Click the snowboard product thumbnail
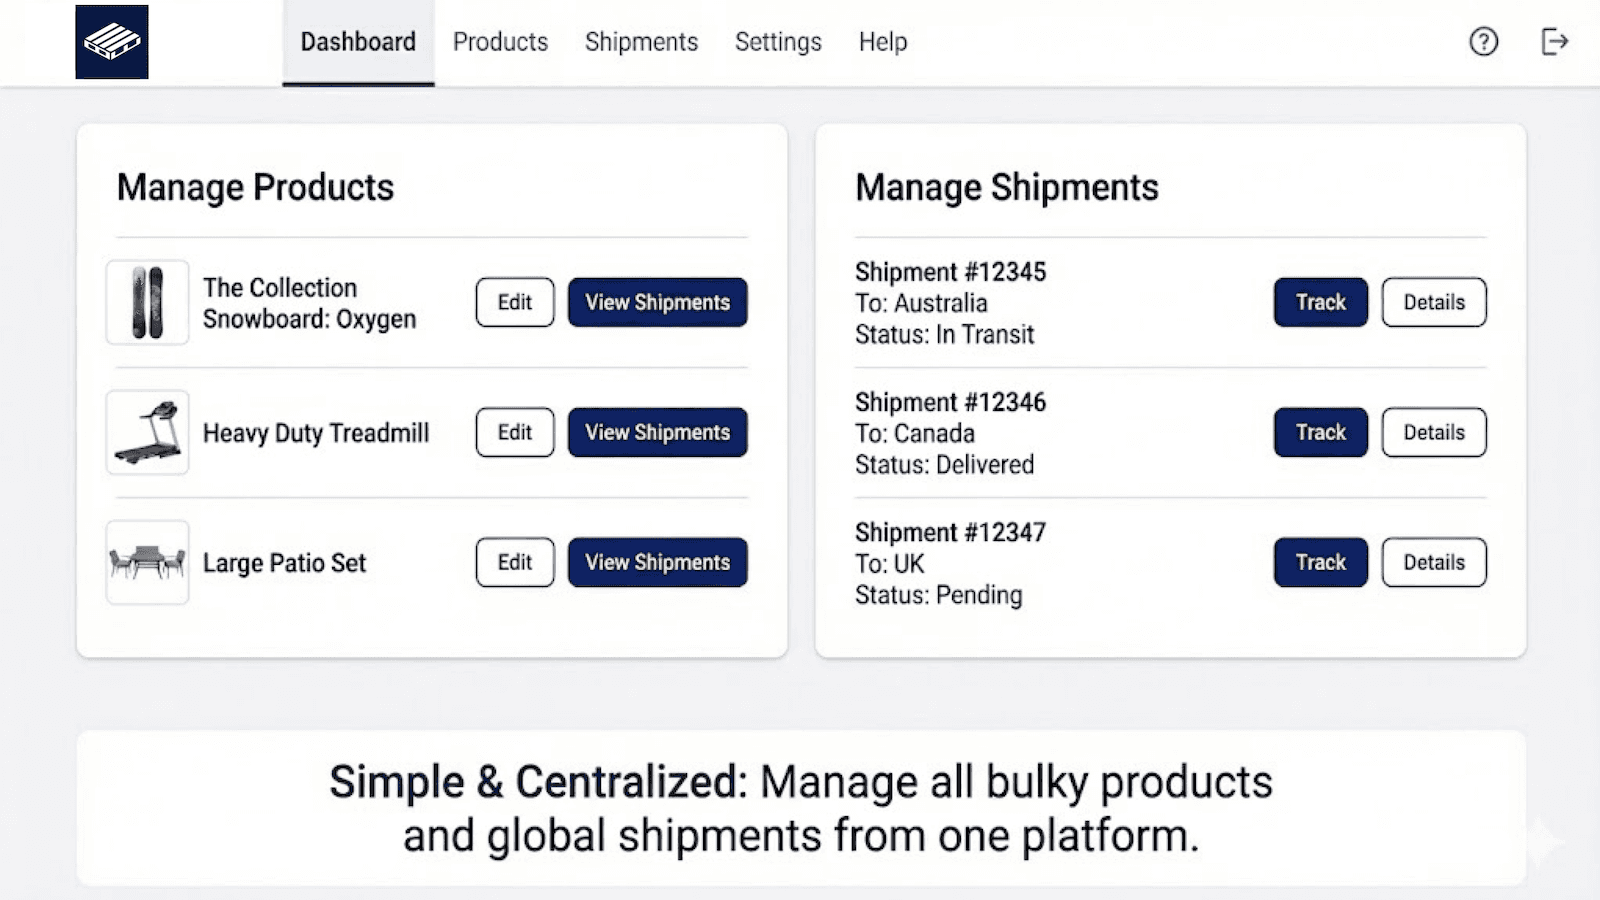1600x900 pixels. tap(146, 302)
